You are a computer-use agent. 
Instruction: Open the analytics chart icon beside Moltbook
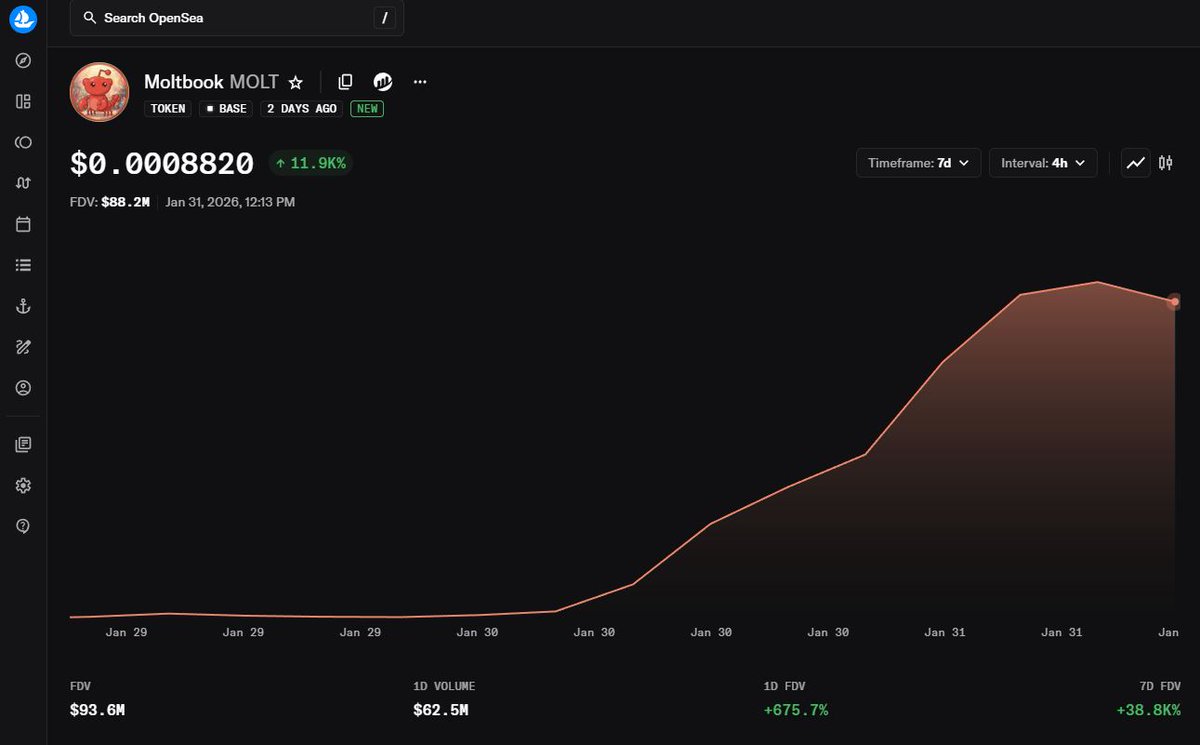point(382,82)
